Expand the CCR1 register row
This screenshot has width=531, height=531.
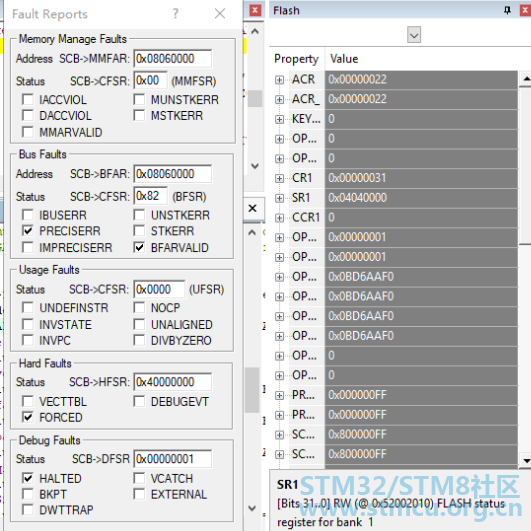click(279, 218)
